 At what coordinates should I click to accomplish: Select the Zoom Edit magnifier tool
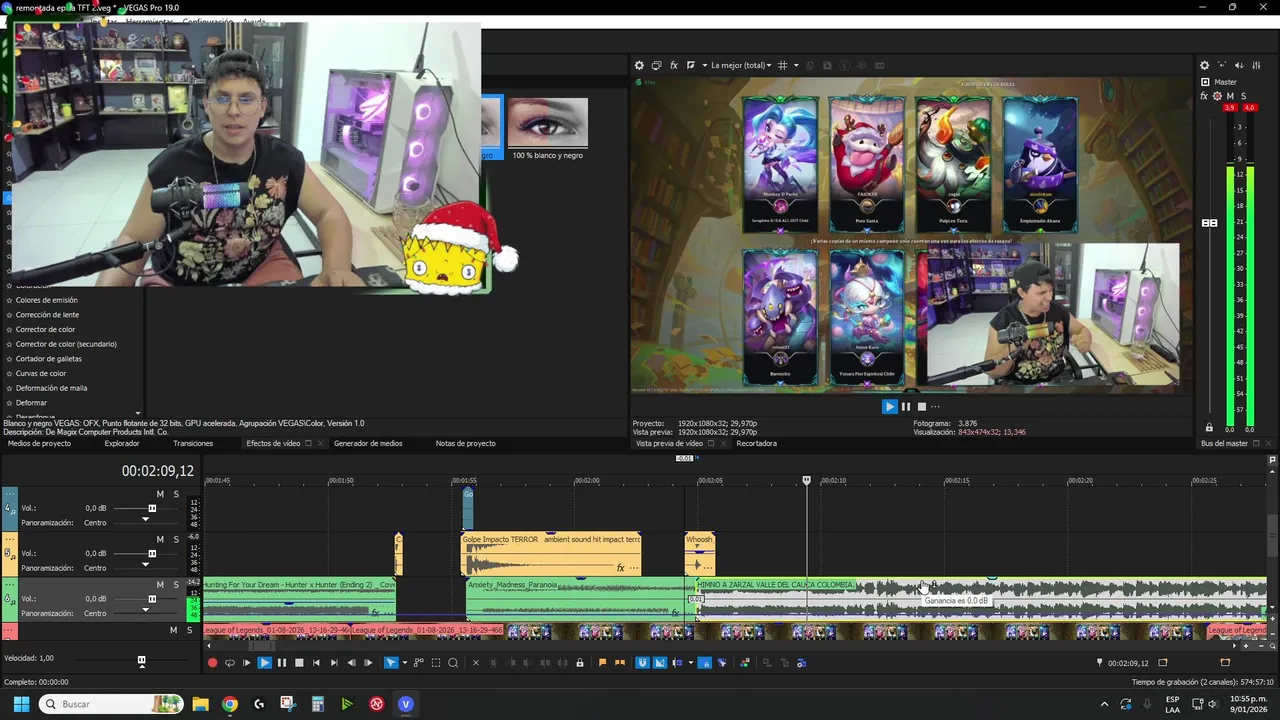tap(453, 663)
